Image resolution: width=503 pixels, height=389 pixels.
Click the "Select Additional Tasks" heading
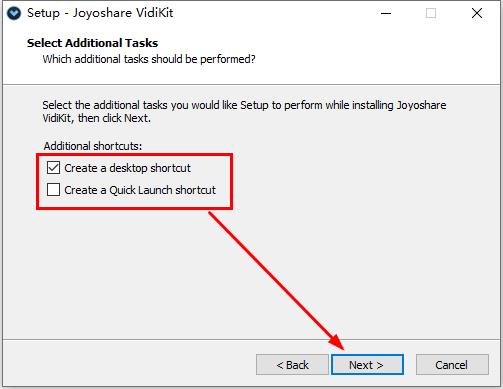[93, 43]
